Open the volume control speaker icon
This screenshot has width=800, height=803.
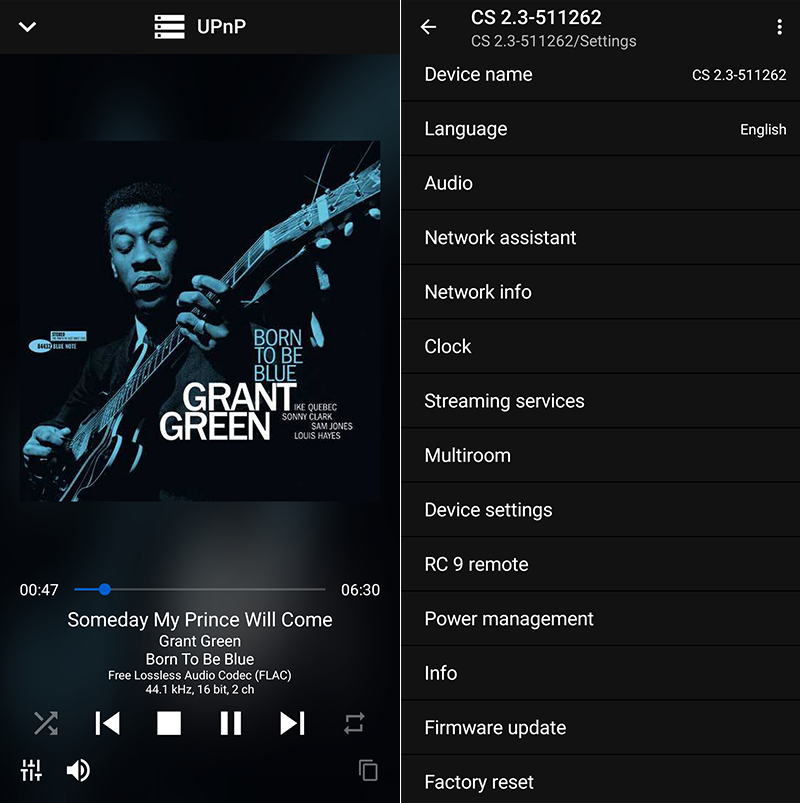78,770
